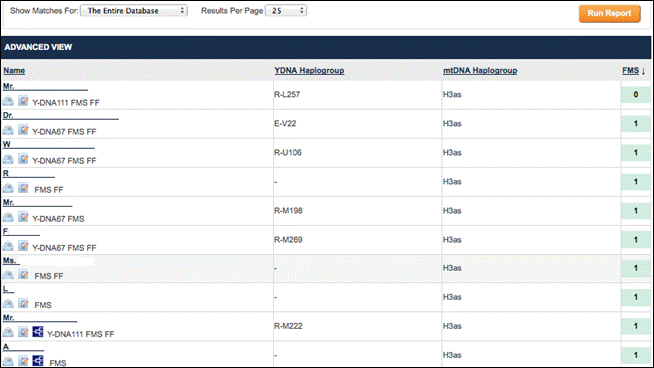Open the note icon under the name R
Screen dimensions: 654x368
[x=23, y=188]
